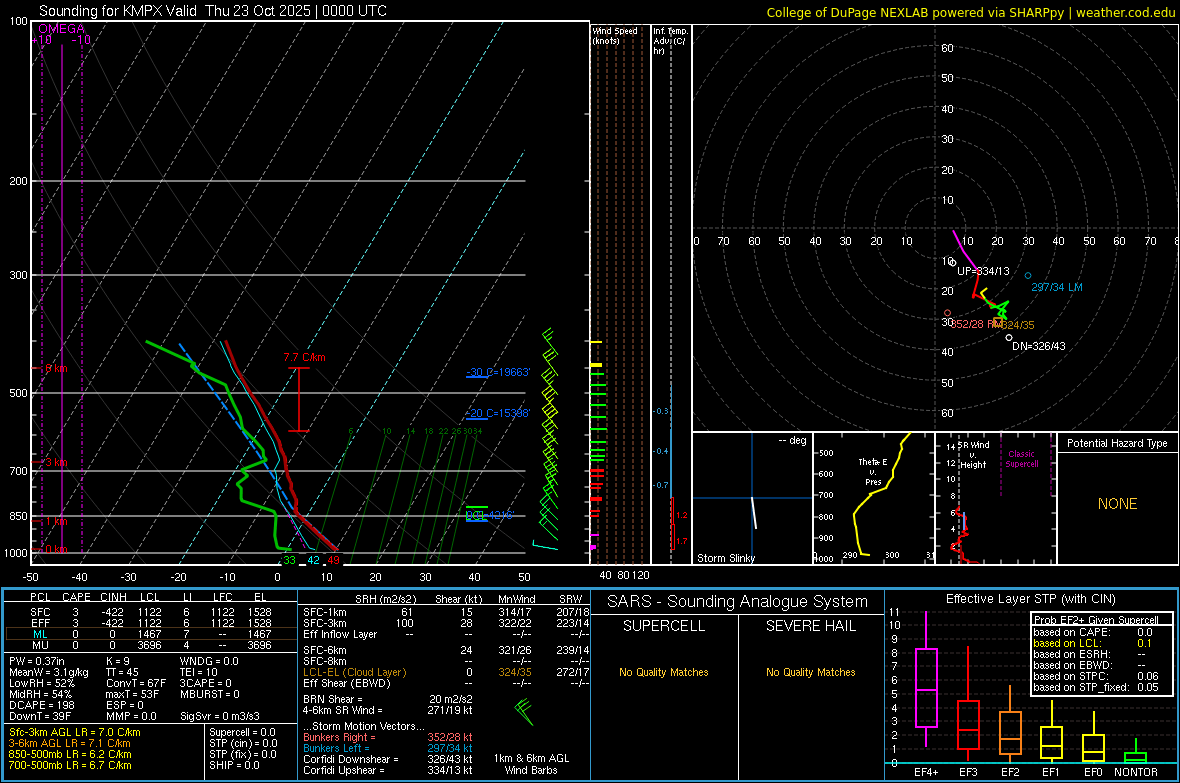Click the Effective Layer STP (with CIN) title
Screen dimensions: 1180x783
click(x=1031, y=599)
